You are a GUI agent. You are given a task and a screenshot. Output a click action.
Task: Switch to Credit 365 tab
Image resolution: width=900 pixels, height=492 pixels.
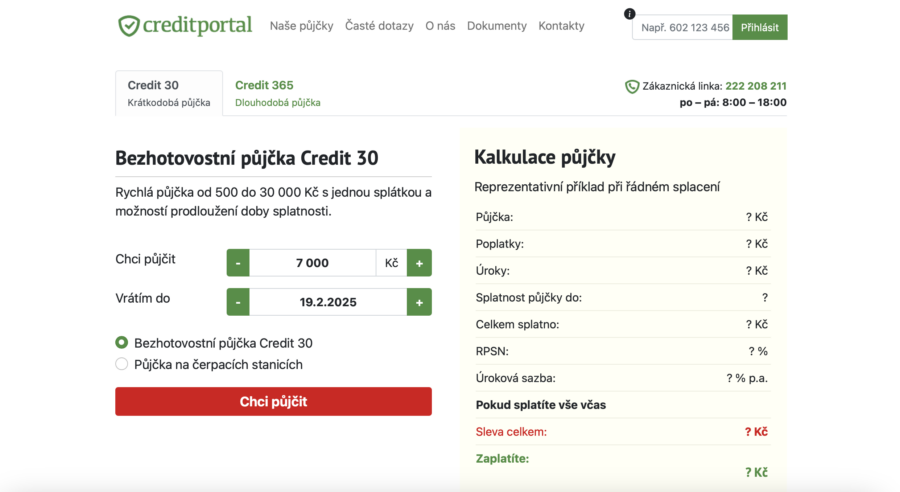coord(278,93)
